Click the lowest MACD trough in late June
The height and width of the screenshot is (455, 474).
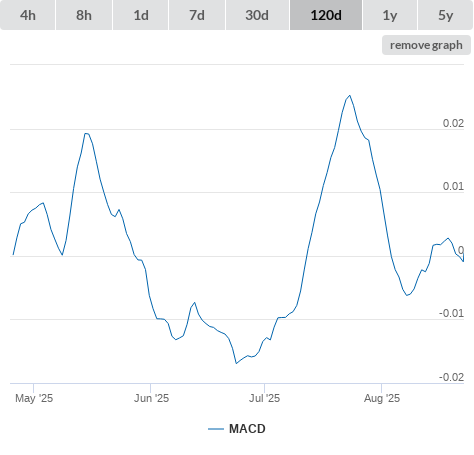point(236,363)
